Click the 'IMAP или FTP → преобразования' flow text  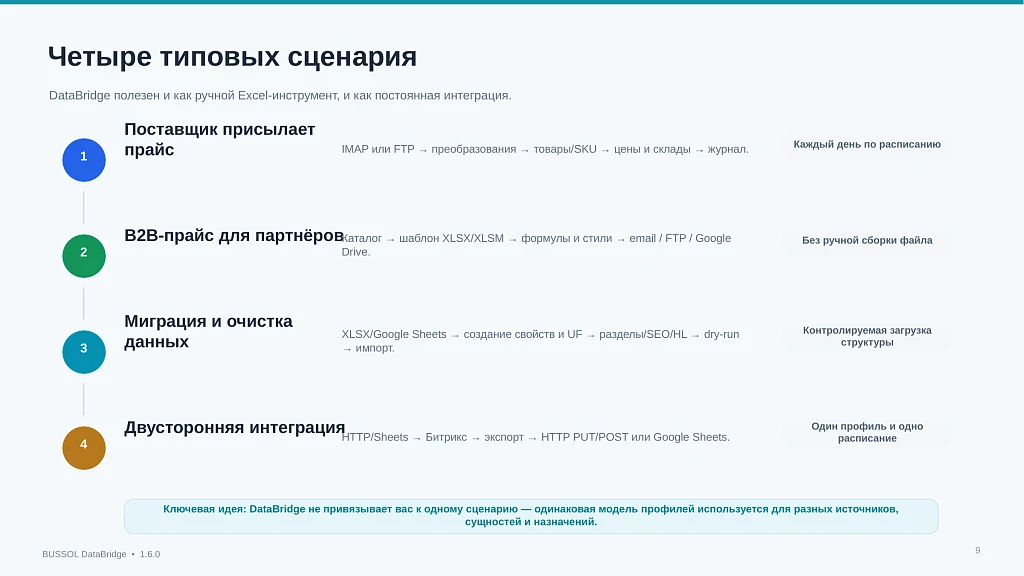point(545,149)
